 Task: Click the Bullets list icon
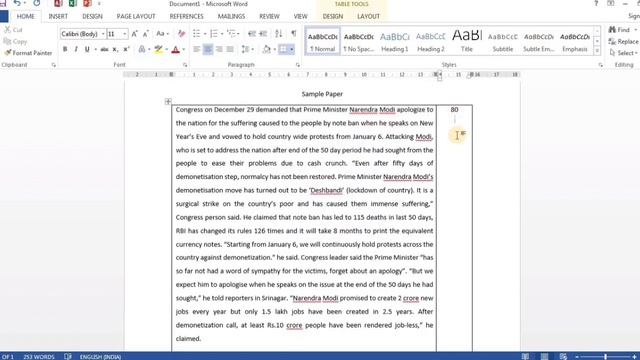pyautogui.click(x=196, y=34)
